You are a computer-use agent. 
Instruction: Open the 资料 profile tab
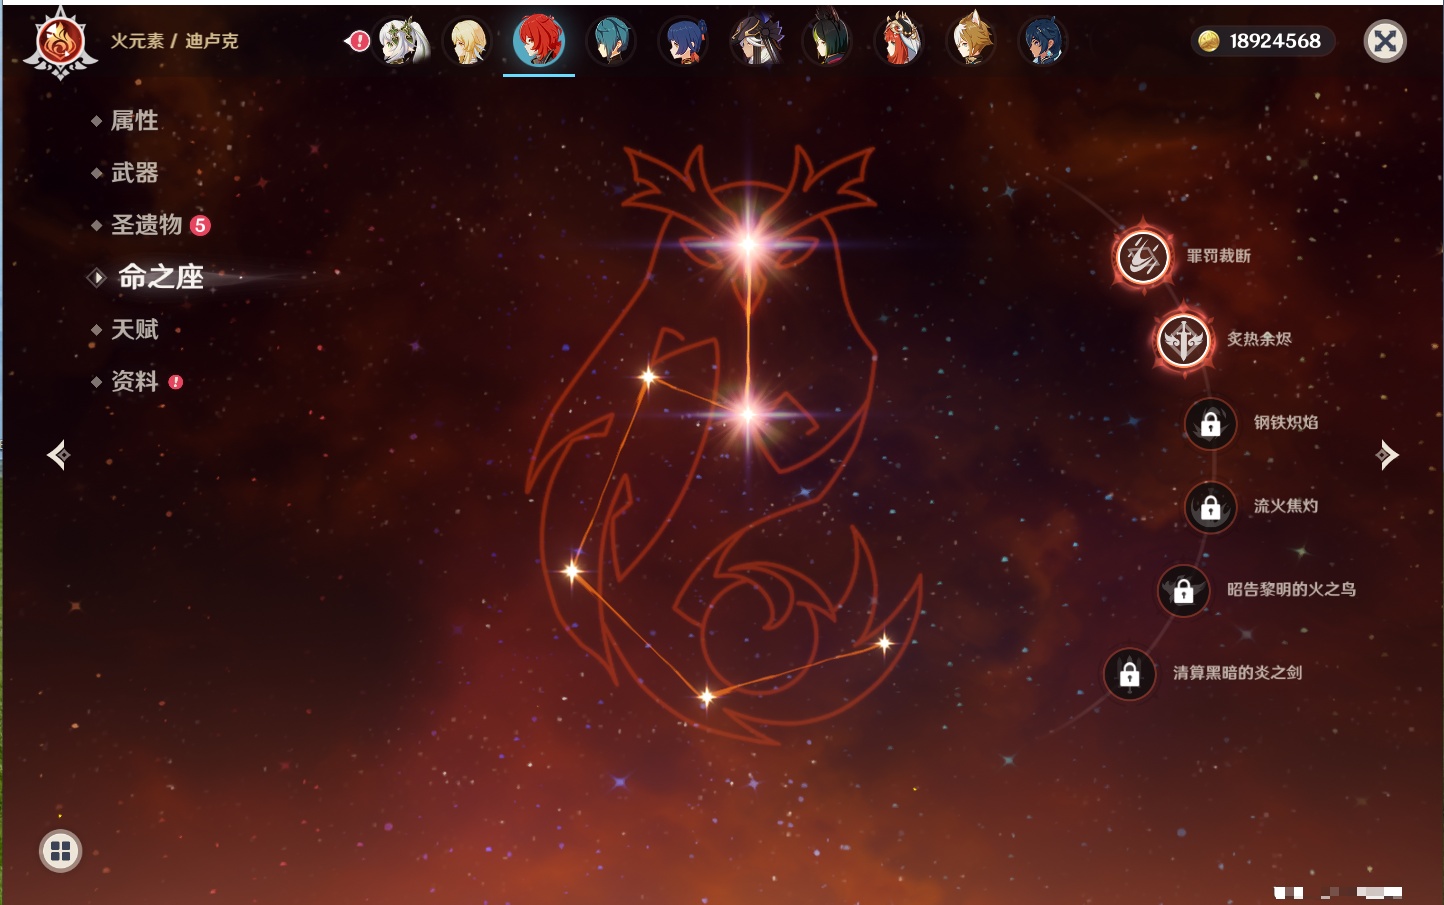(x=136, y=381)
